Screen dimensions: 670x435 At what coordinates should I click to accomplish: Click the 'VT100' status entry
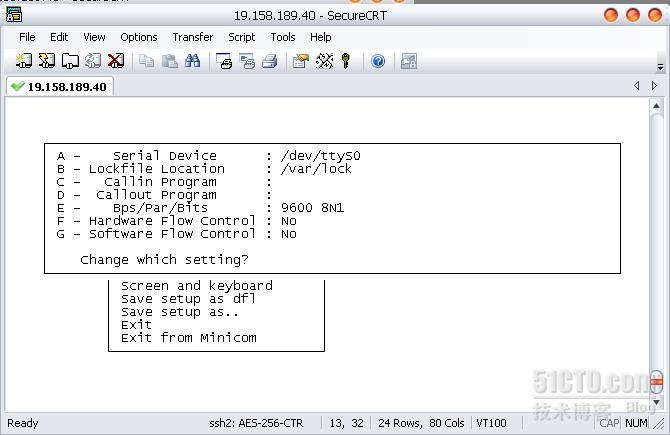pyautogui.click(x=491, y=423)
